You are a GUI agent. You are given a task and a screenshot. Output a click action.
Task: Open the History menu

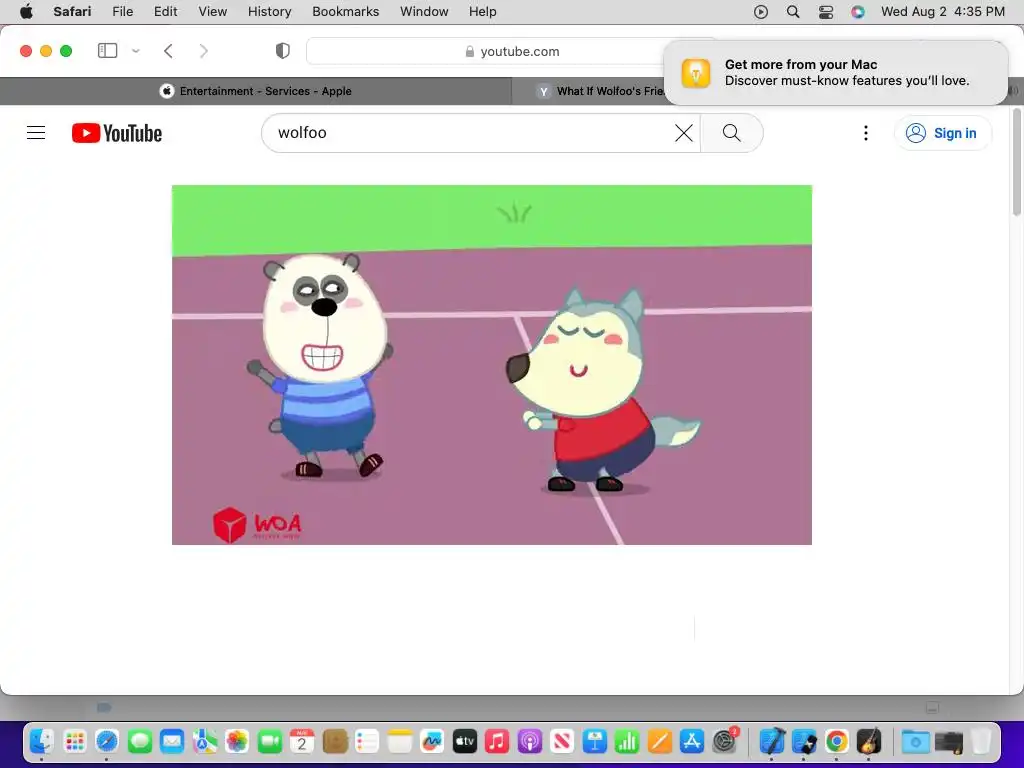tap(269, 12)
